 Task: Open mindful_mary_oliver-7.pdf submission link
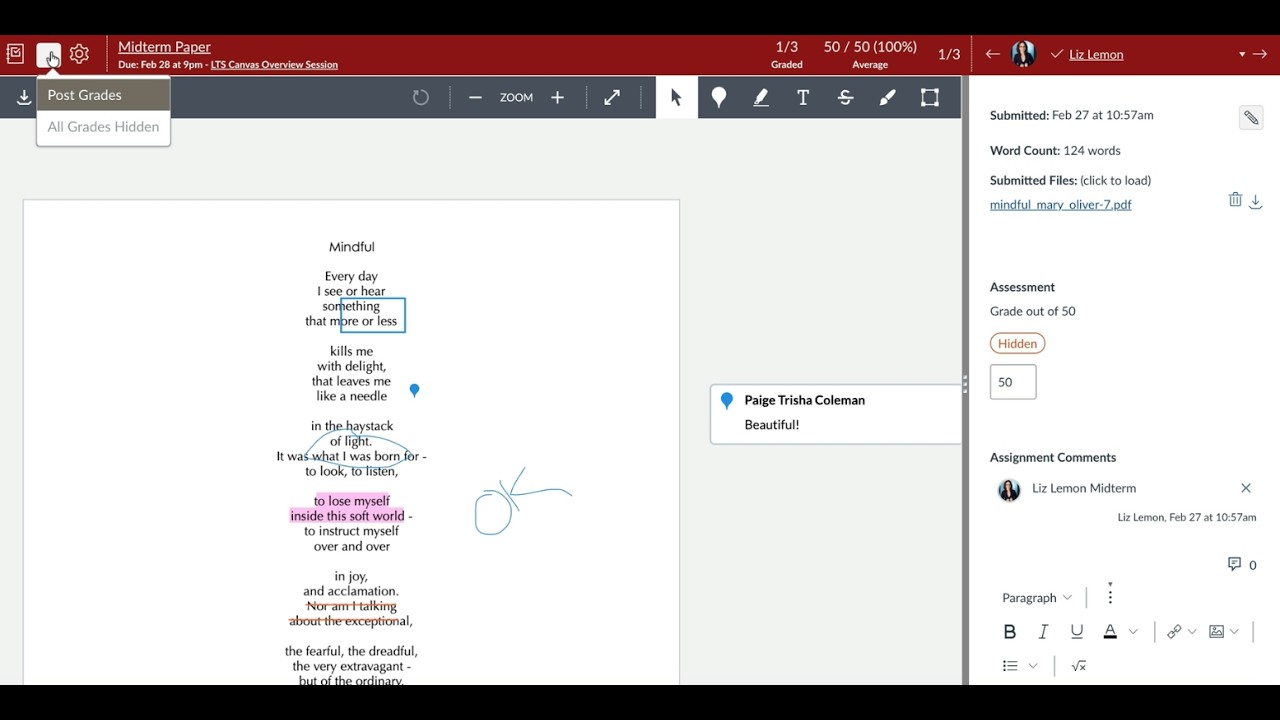[1060, 205]
